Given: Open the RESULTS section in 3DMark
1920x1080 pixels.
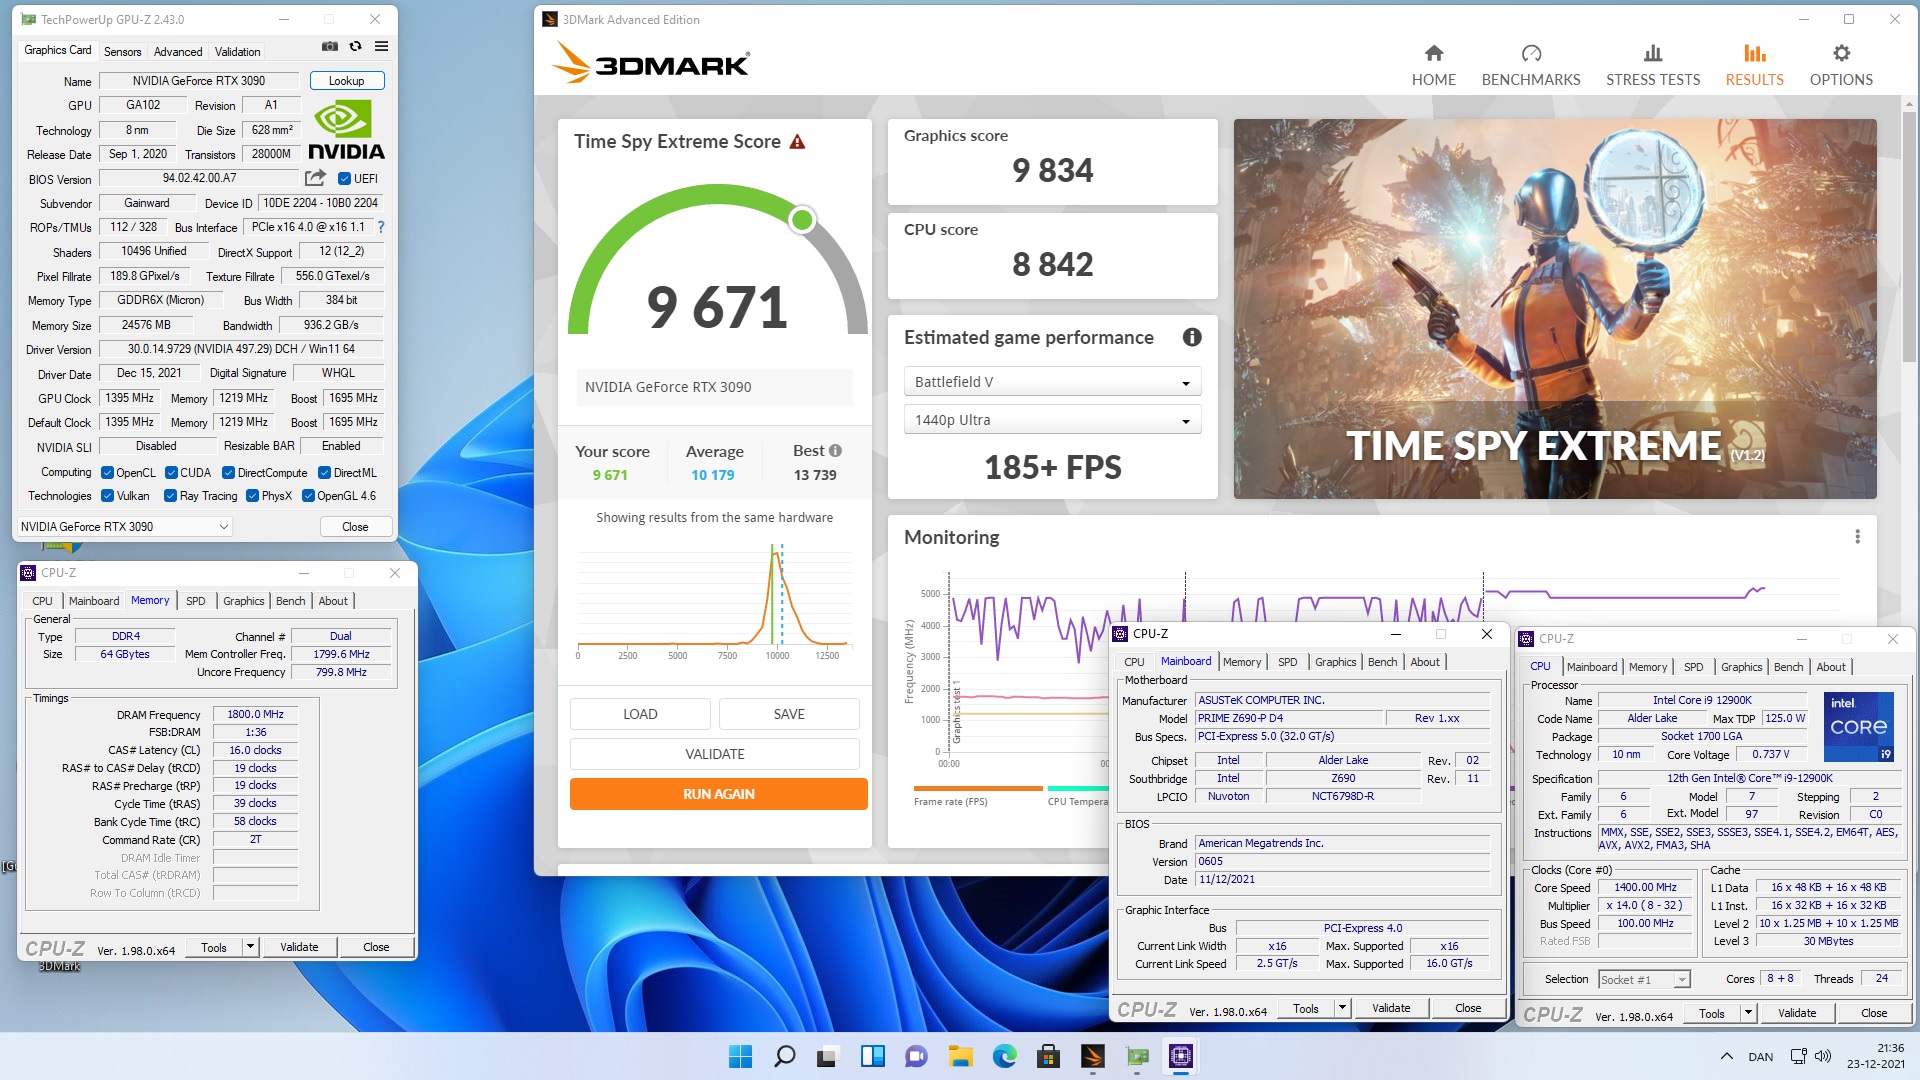Looking at the screenshot, I should (x=1754, y=65).
